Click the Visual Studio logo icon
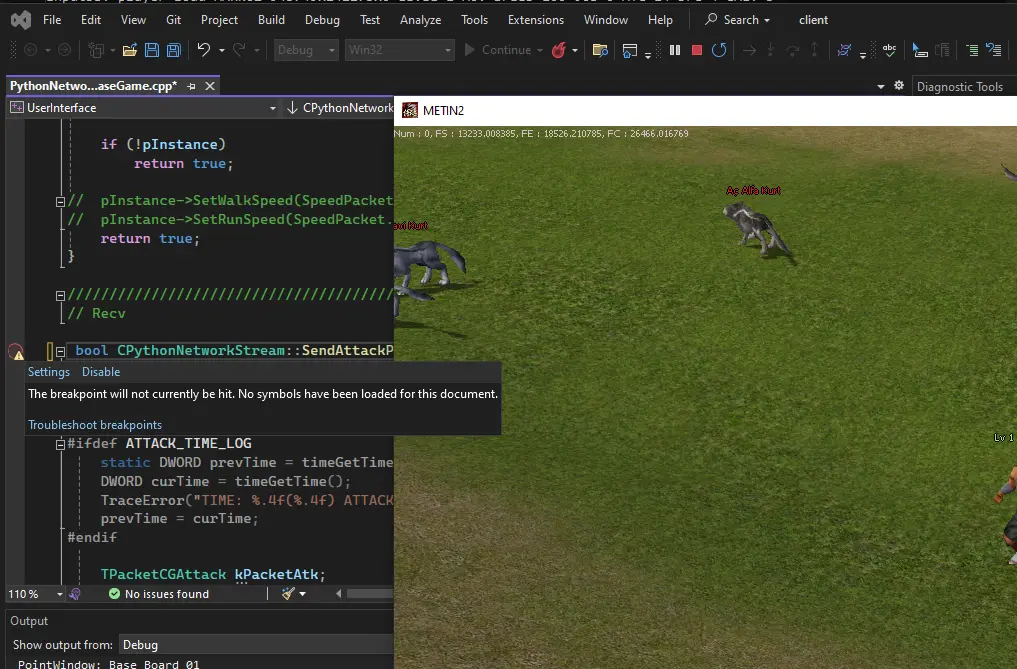The image size is (1017, 669). pyautogui.click(x=21, y=20)
